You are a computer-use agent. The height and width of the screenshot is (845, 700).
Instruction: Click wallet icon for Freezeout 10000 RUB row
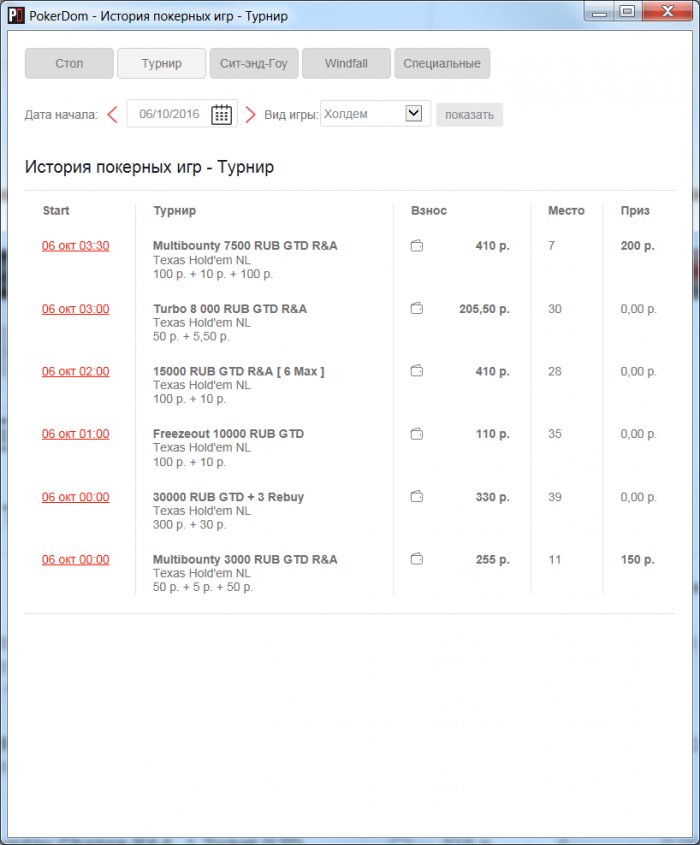417,434
